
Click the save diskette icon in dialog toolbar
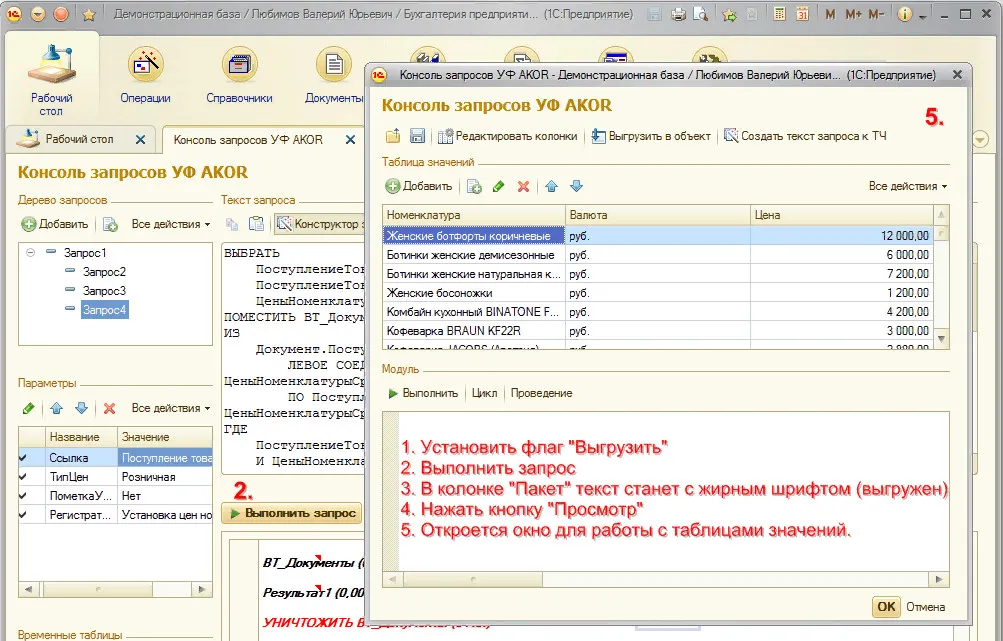tap(418, 136)
